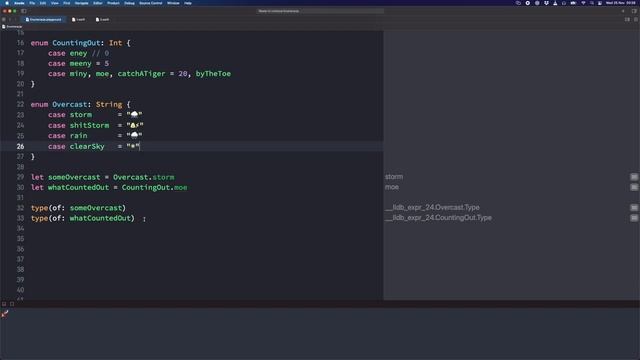Open the Apple menu
Viewport: 640px width, 360px height.
click(x=7, y=3)
